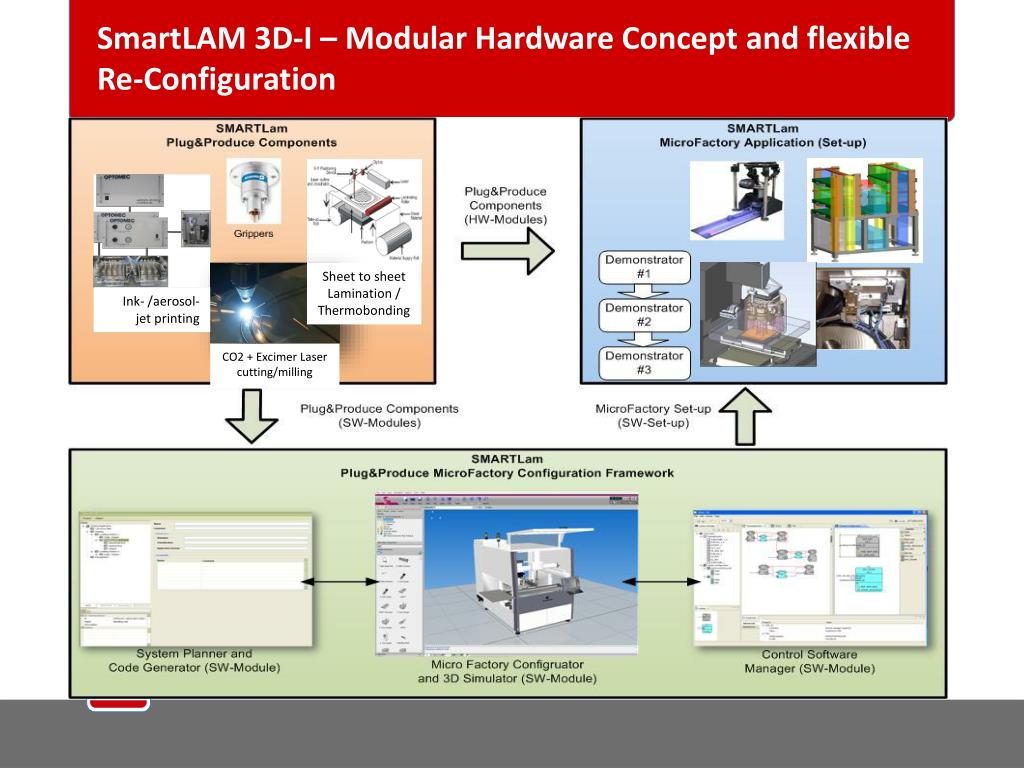Screen dimensions: 1024x768
Task: Click the Demonstrator #3 box
Action: (x=645, y=363)
